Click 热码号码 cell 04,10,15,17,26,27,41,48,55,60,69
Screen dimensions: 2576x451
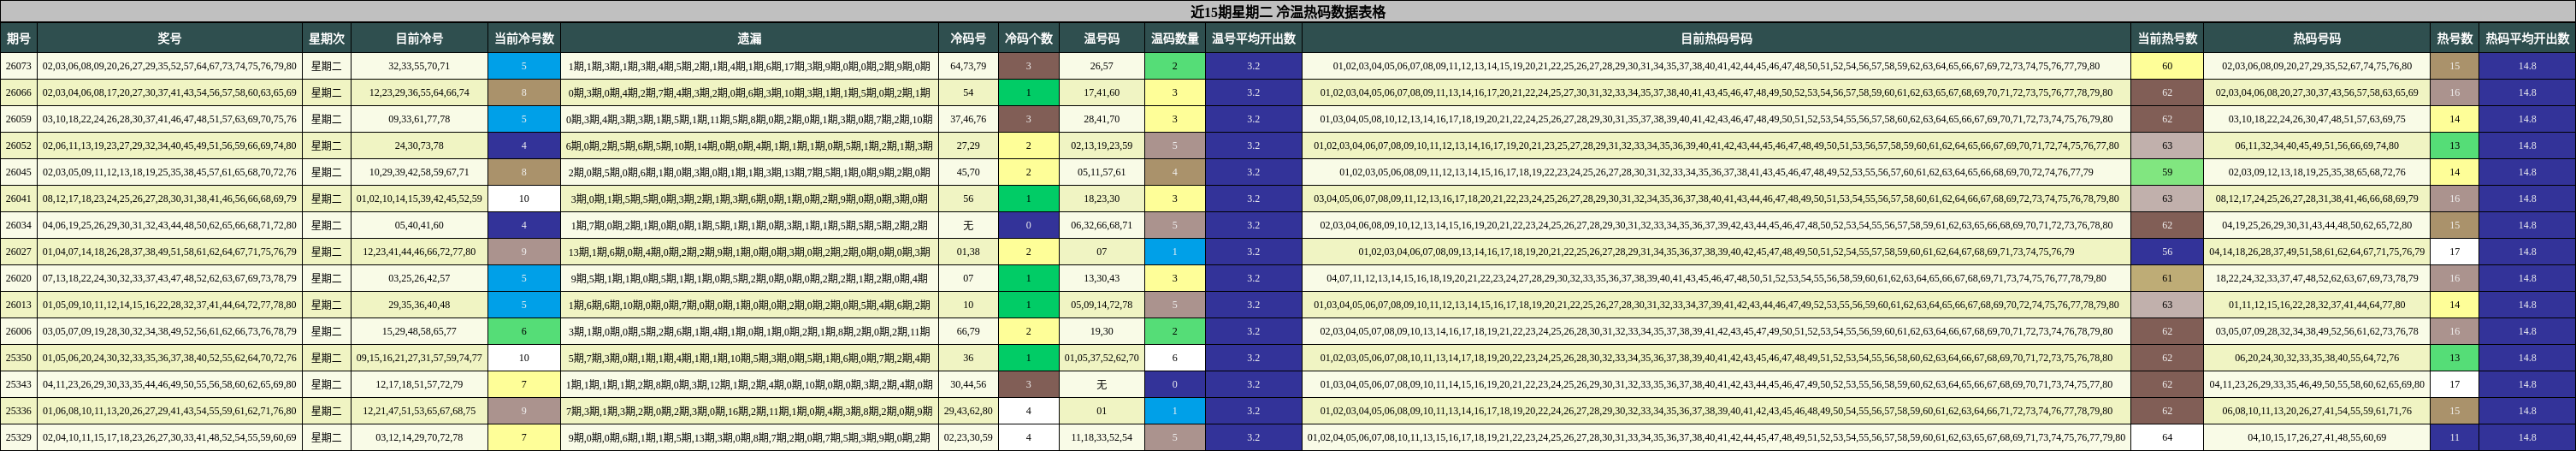pos(2317,437)
